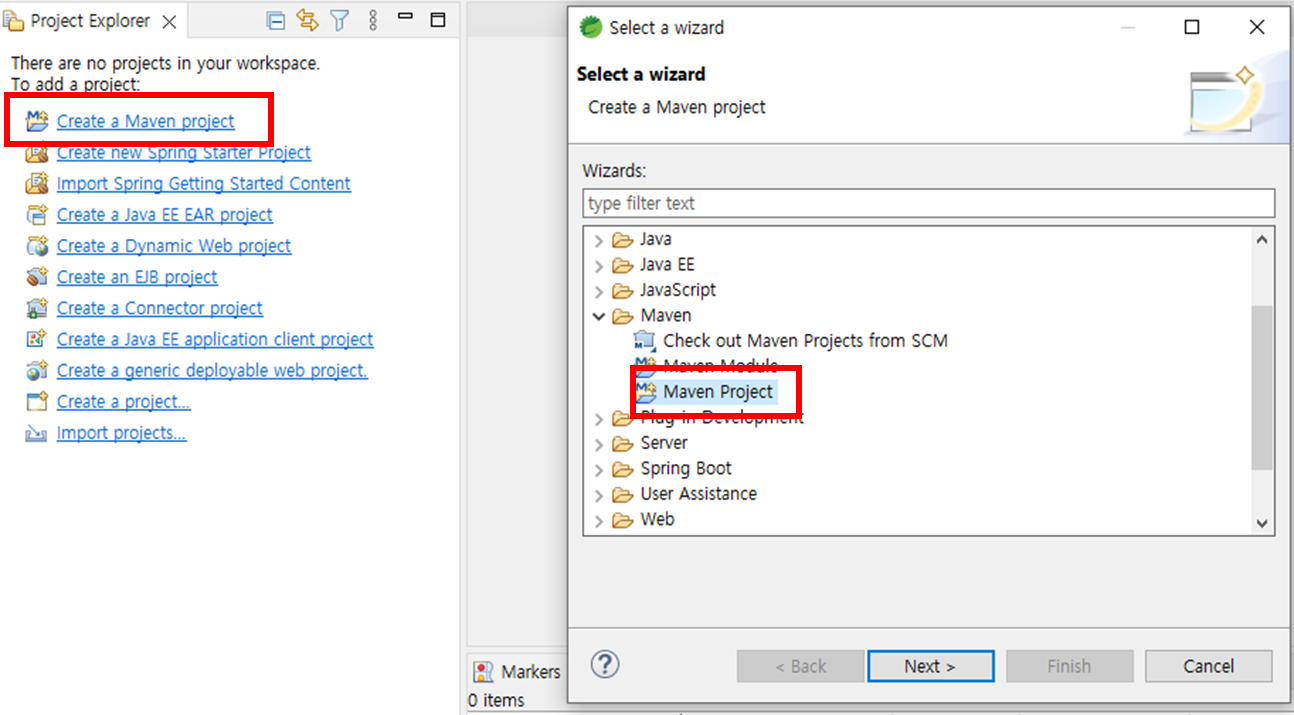Click wizard list scrollbar down arrow

(x=1262, y=523)
